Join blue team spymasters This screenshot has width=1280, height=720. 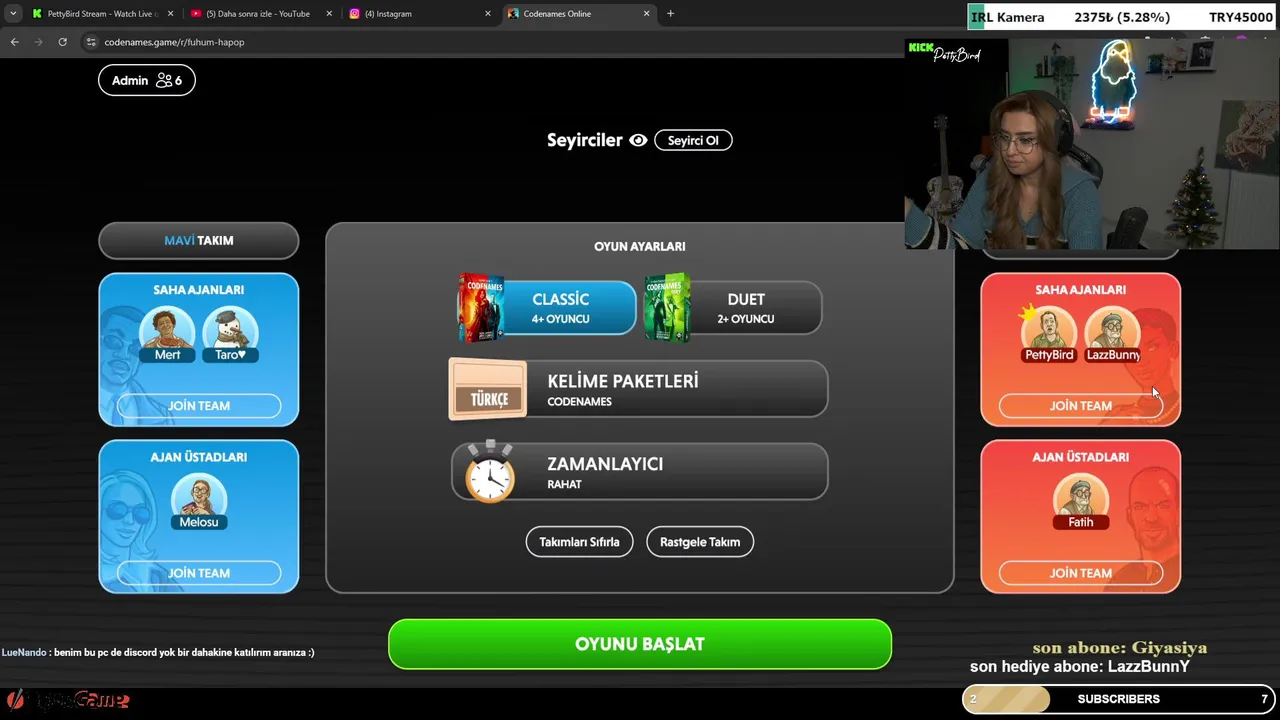[x=199, y=573]
